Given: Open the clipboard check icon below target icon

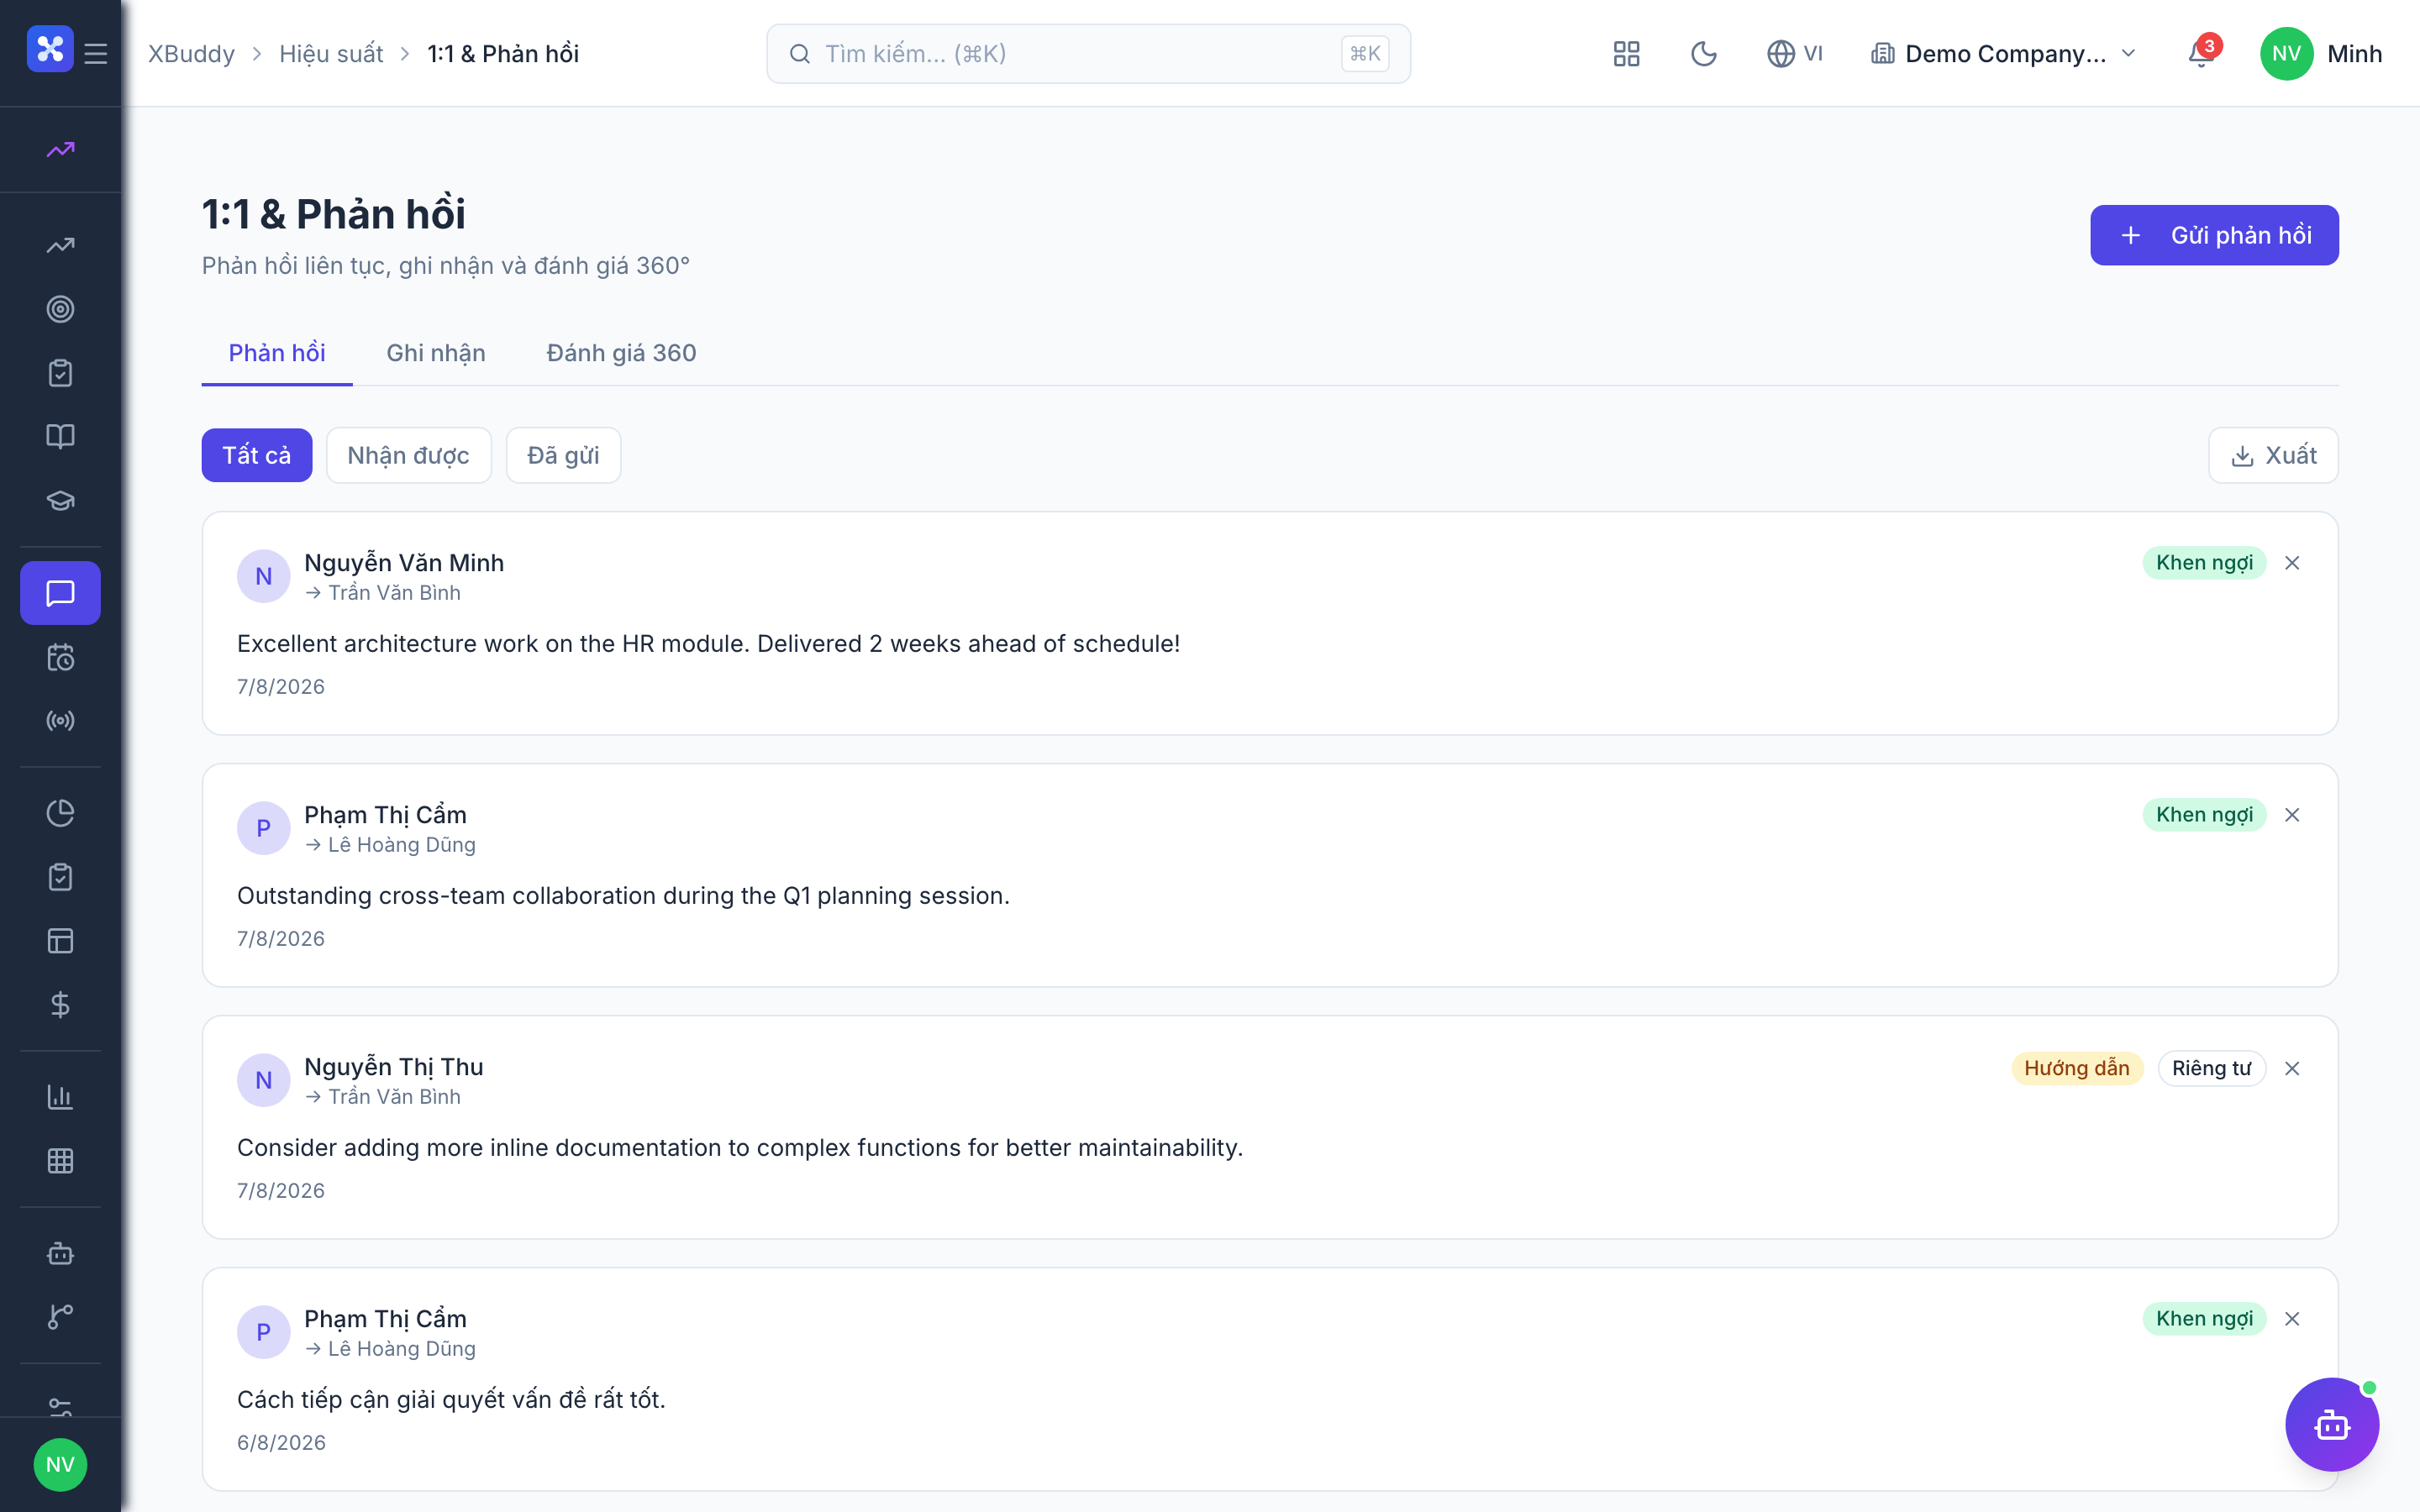Looking at the screenshot, I should coord(60,373).
